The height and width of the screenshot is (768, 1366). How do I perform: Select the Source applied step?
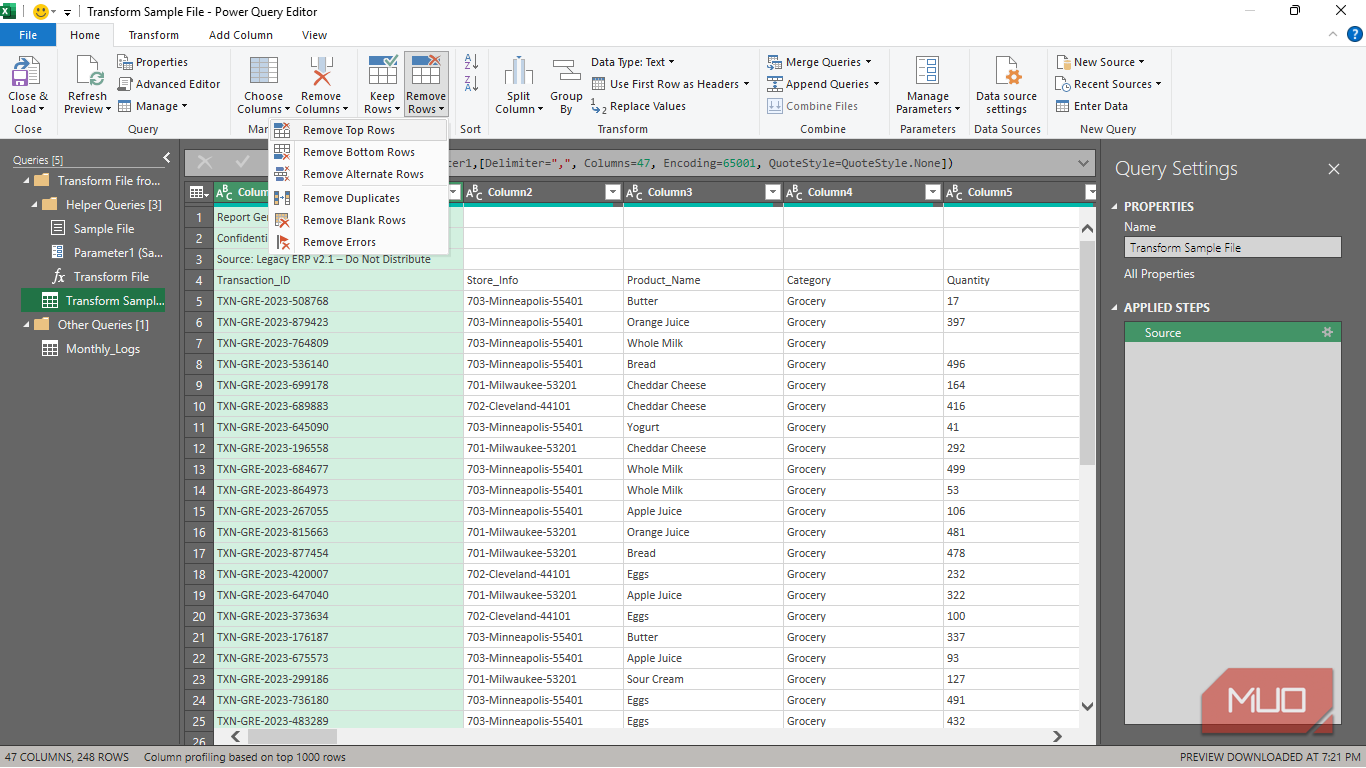1232,333
